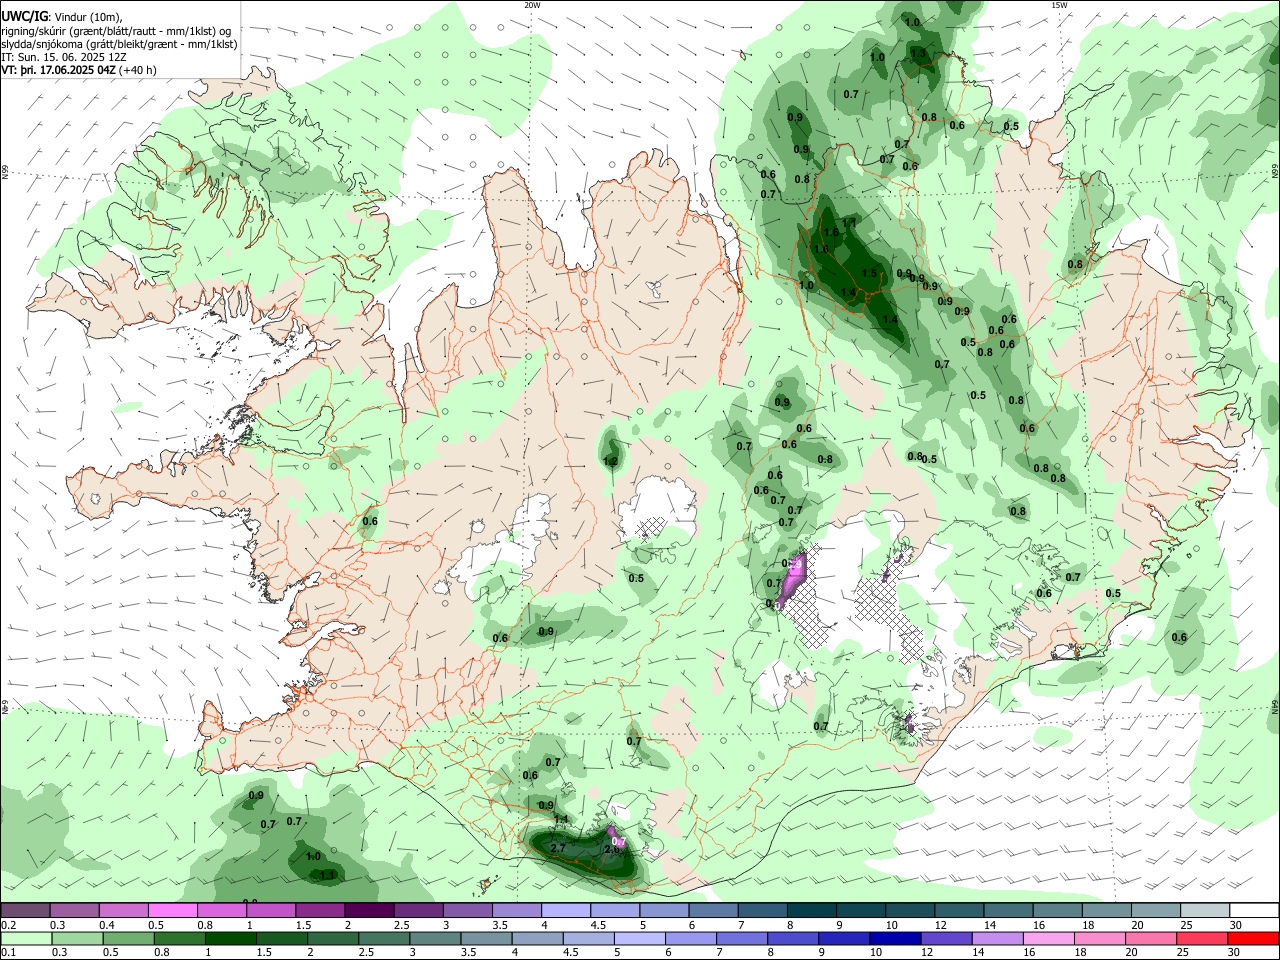Click the light pink swatch labeled 16 in the lower legend row
Viewport: 1280px width, 960px height.
pos(1050,939)
